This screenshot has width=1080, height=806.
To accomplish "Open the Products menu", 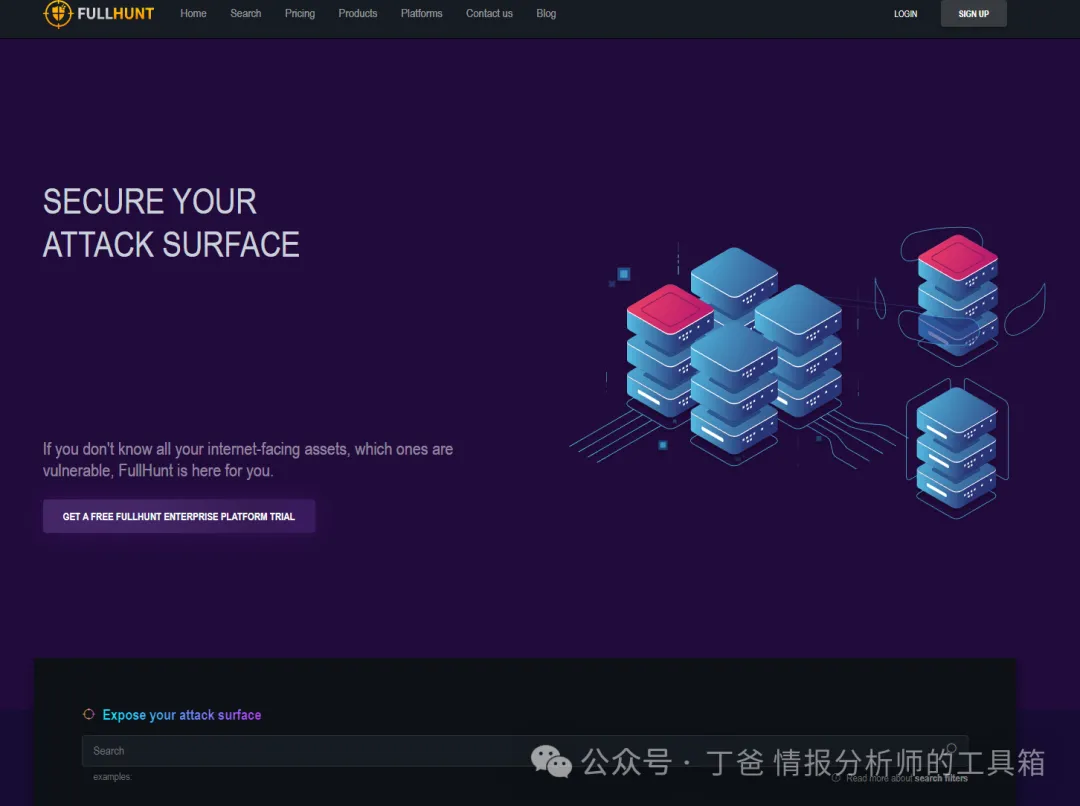I will pos(357,13).
